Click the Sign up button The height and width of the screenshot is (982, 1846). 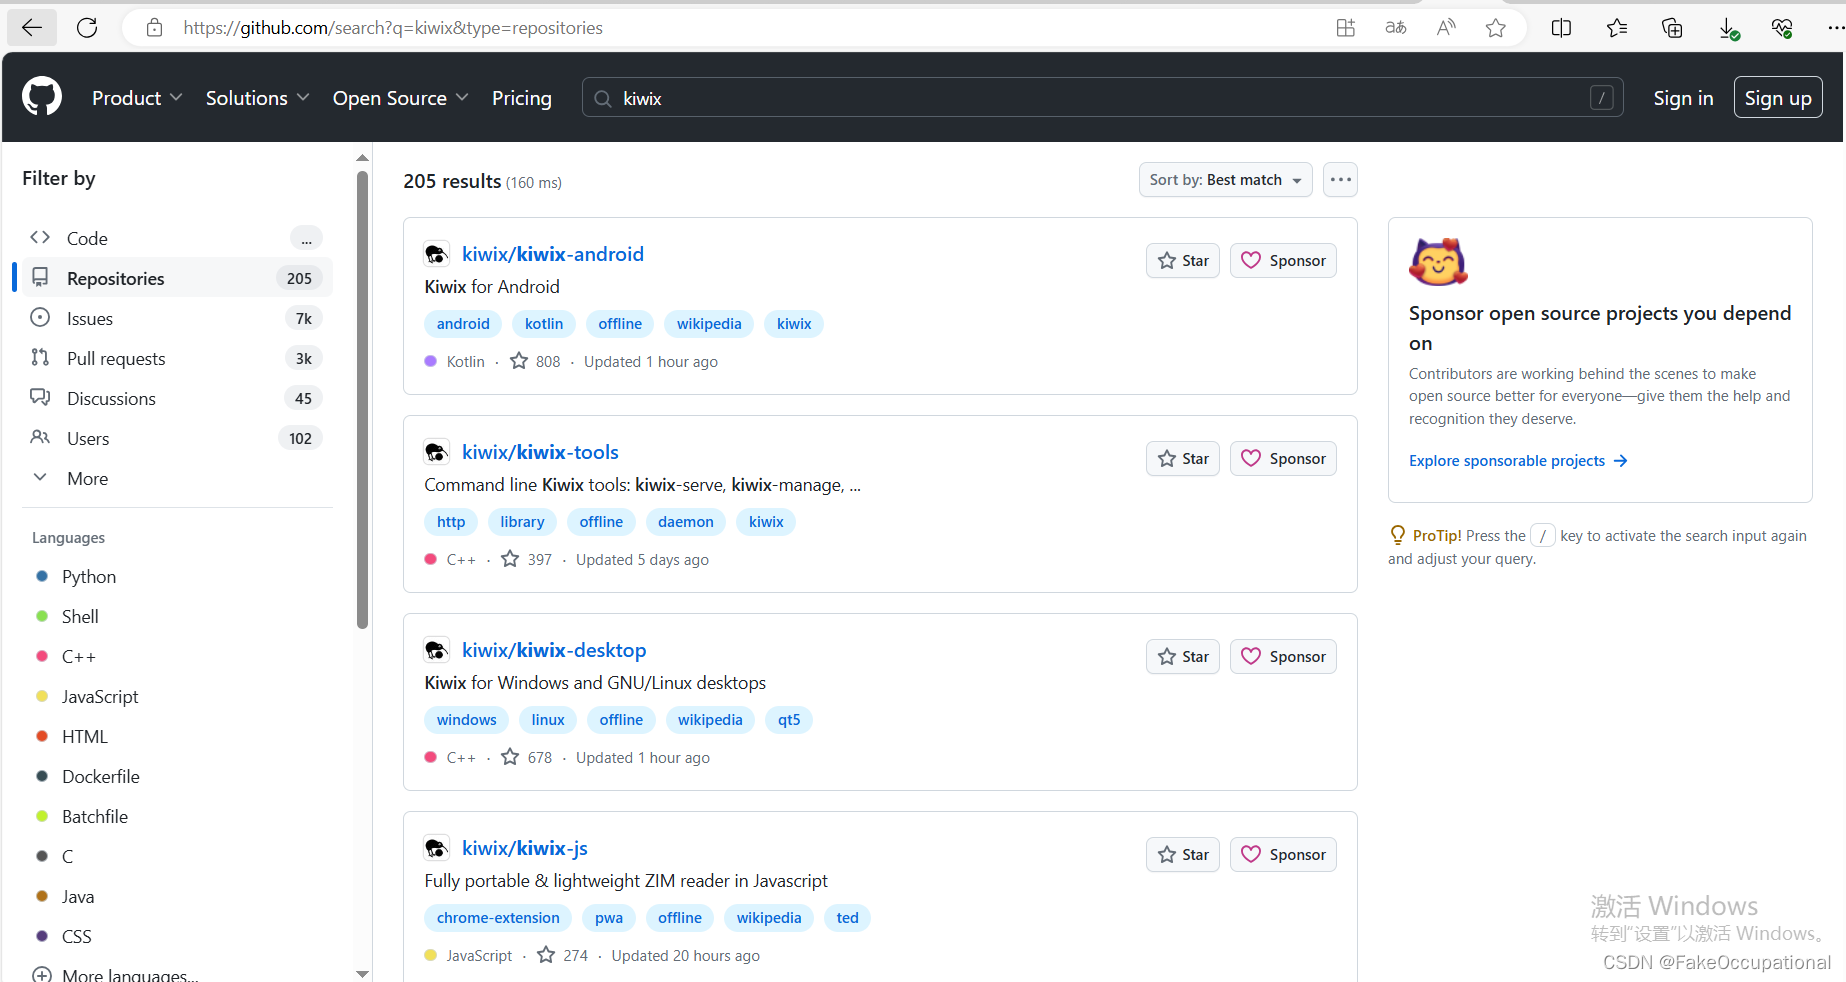point(1778,98)
